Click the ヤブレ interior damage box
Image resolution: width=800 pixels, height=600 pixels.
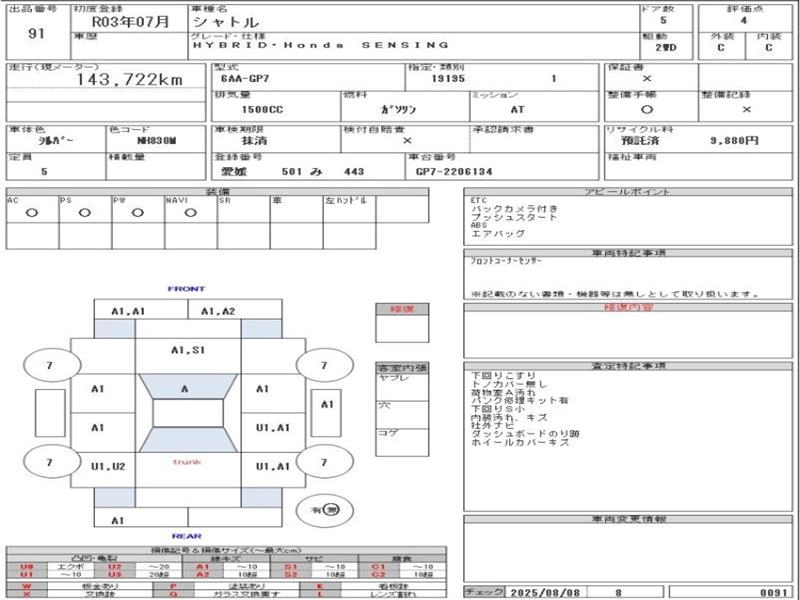coord(402,387)
